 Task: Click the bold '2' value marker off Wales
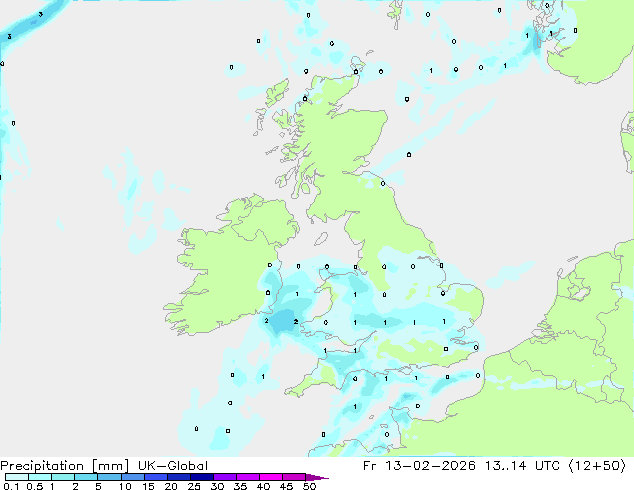click(296, 321)
